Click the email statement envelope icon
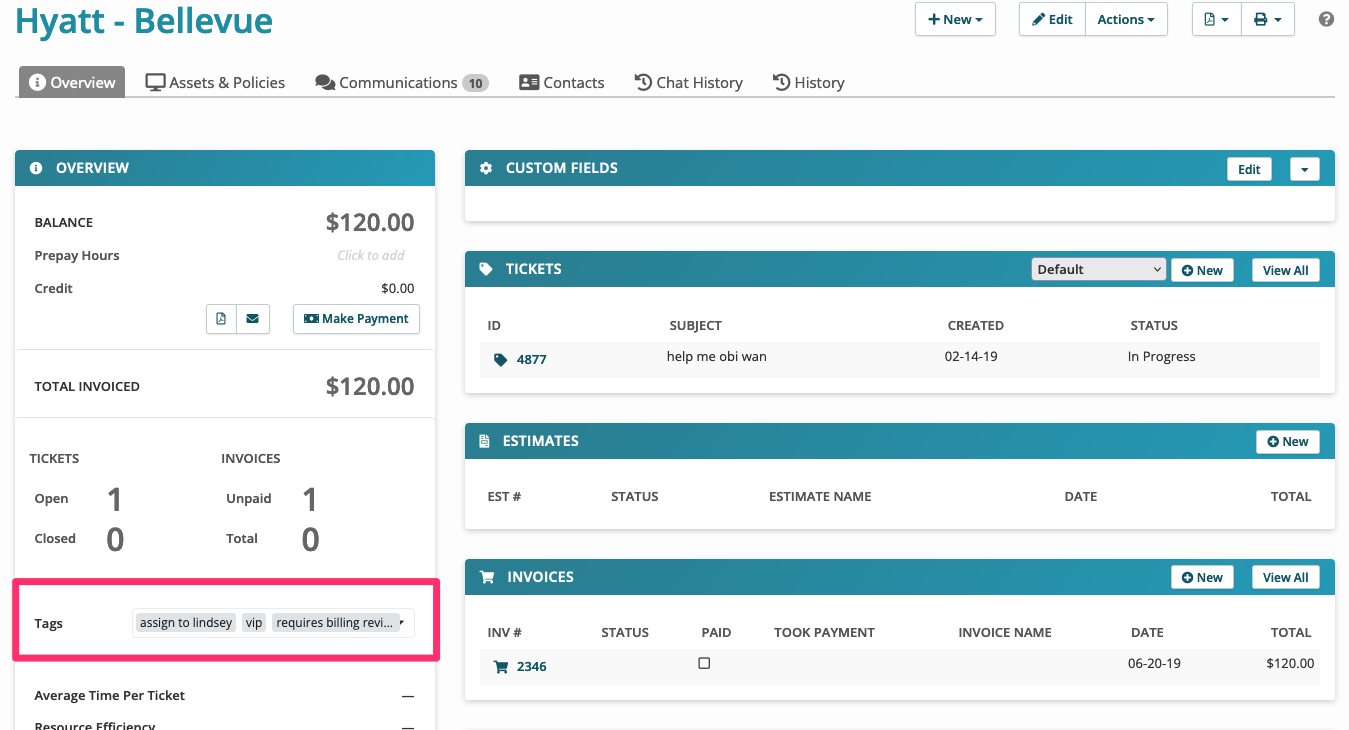Screen dimensions: 1349x730 click(x=252, y=319)
